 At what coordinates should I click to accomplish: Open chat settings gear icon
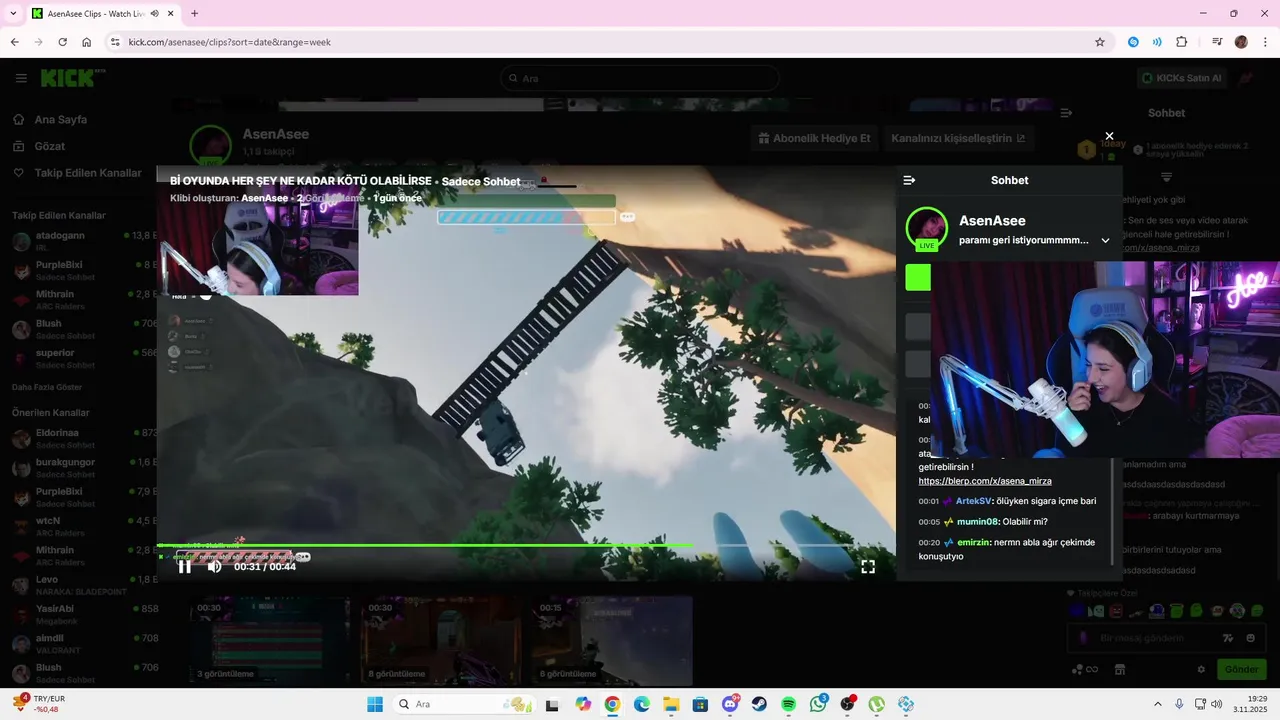point(1201,669)
